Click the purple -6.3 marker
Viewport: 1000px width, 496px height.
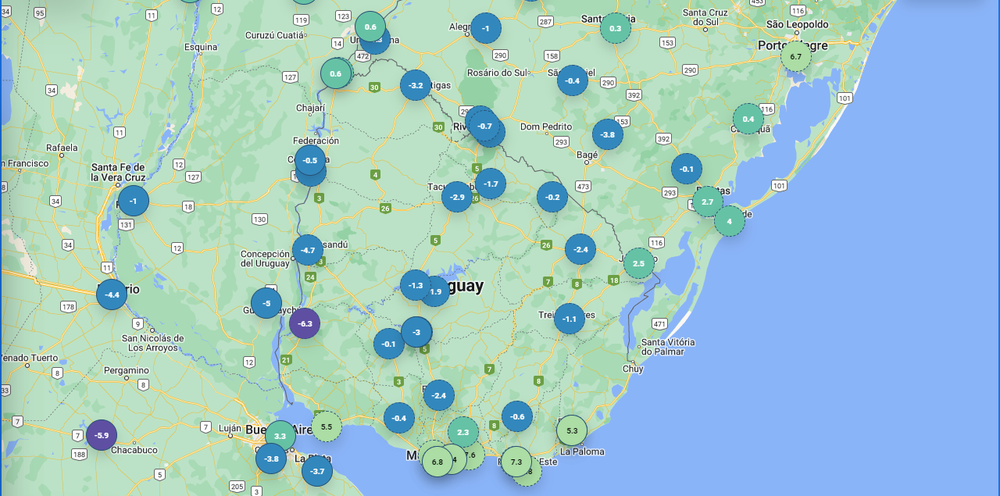click(x=305, y=323)
